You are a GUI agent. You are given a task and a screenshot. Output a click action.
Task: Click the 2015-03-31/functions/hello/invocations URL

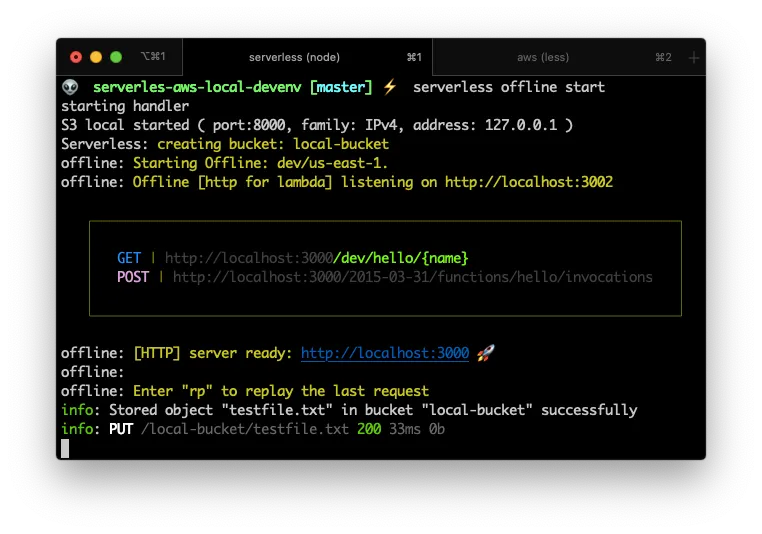(413, 277)
